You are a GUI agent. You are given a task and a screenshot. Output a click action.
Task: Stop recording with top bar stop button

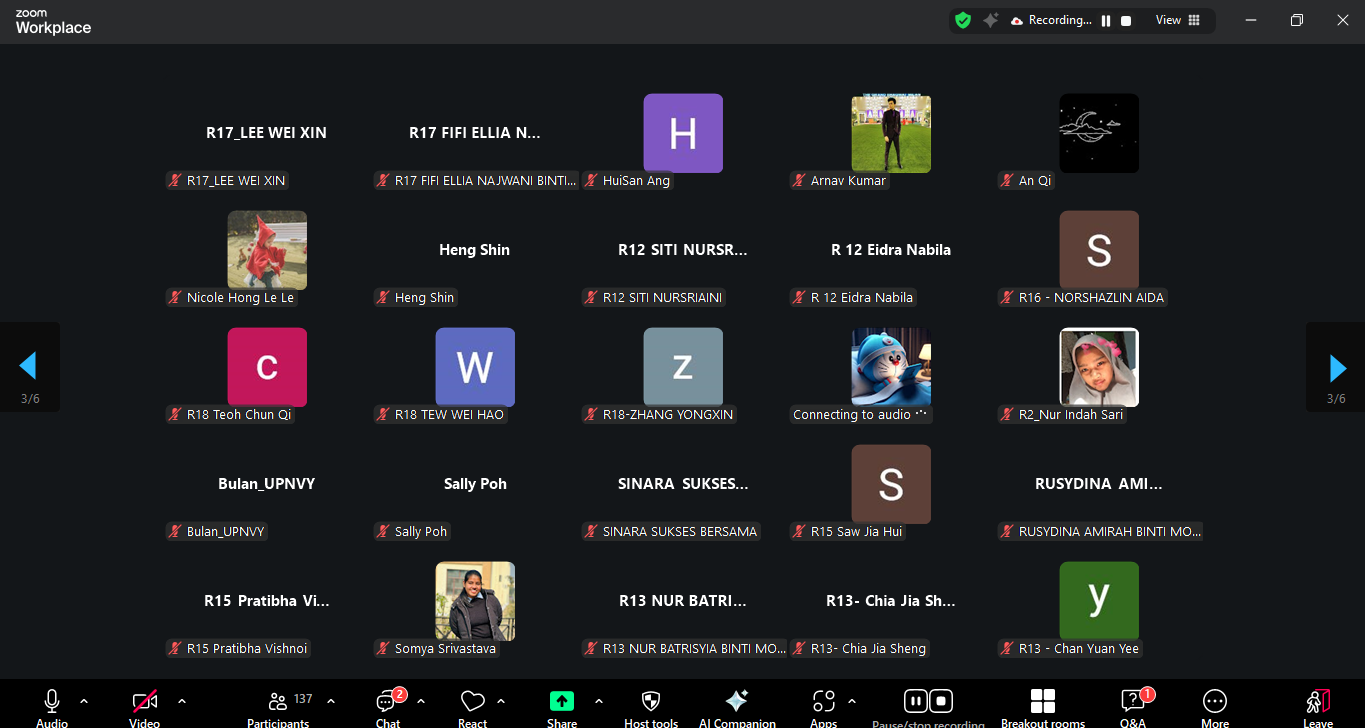tap(1126, 21)
